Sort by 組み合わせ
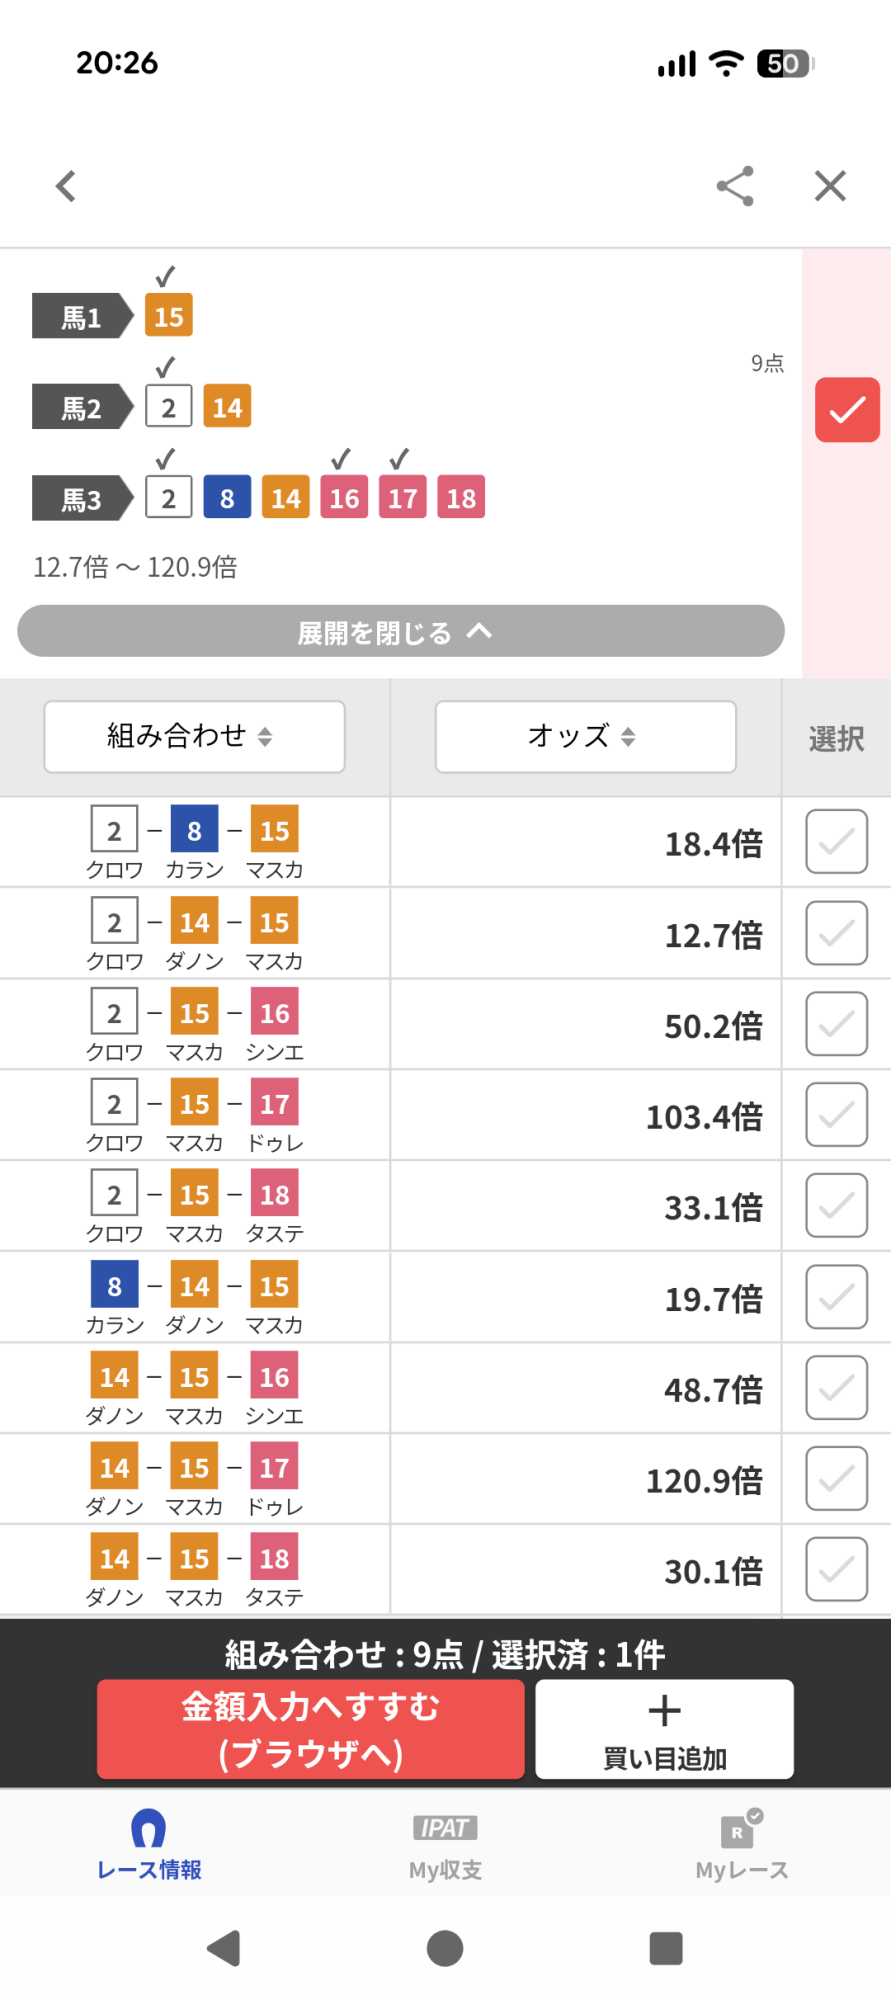This screenshot has width=891, height=2000. pos(194,737)
